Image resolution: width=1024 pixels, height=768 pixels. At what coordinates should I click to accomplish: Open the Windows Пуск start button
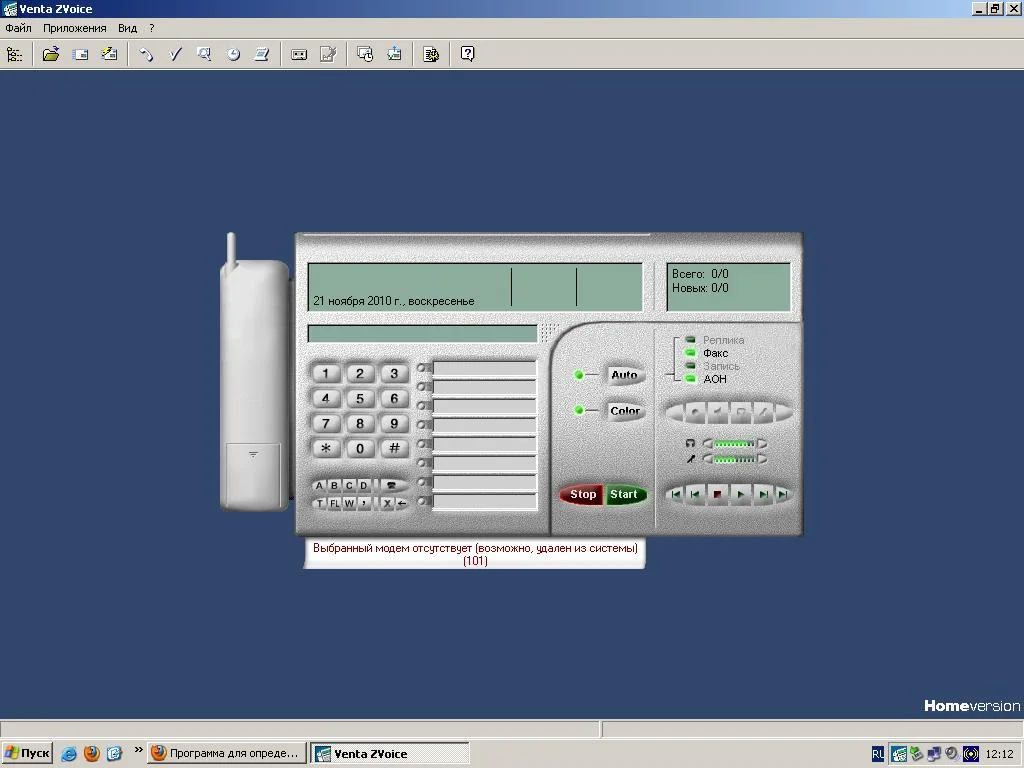pyautogui.click(x=27, y=753)
